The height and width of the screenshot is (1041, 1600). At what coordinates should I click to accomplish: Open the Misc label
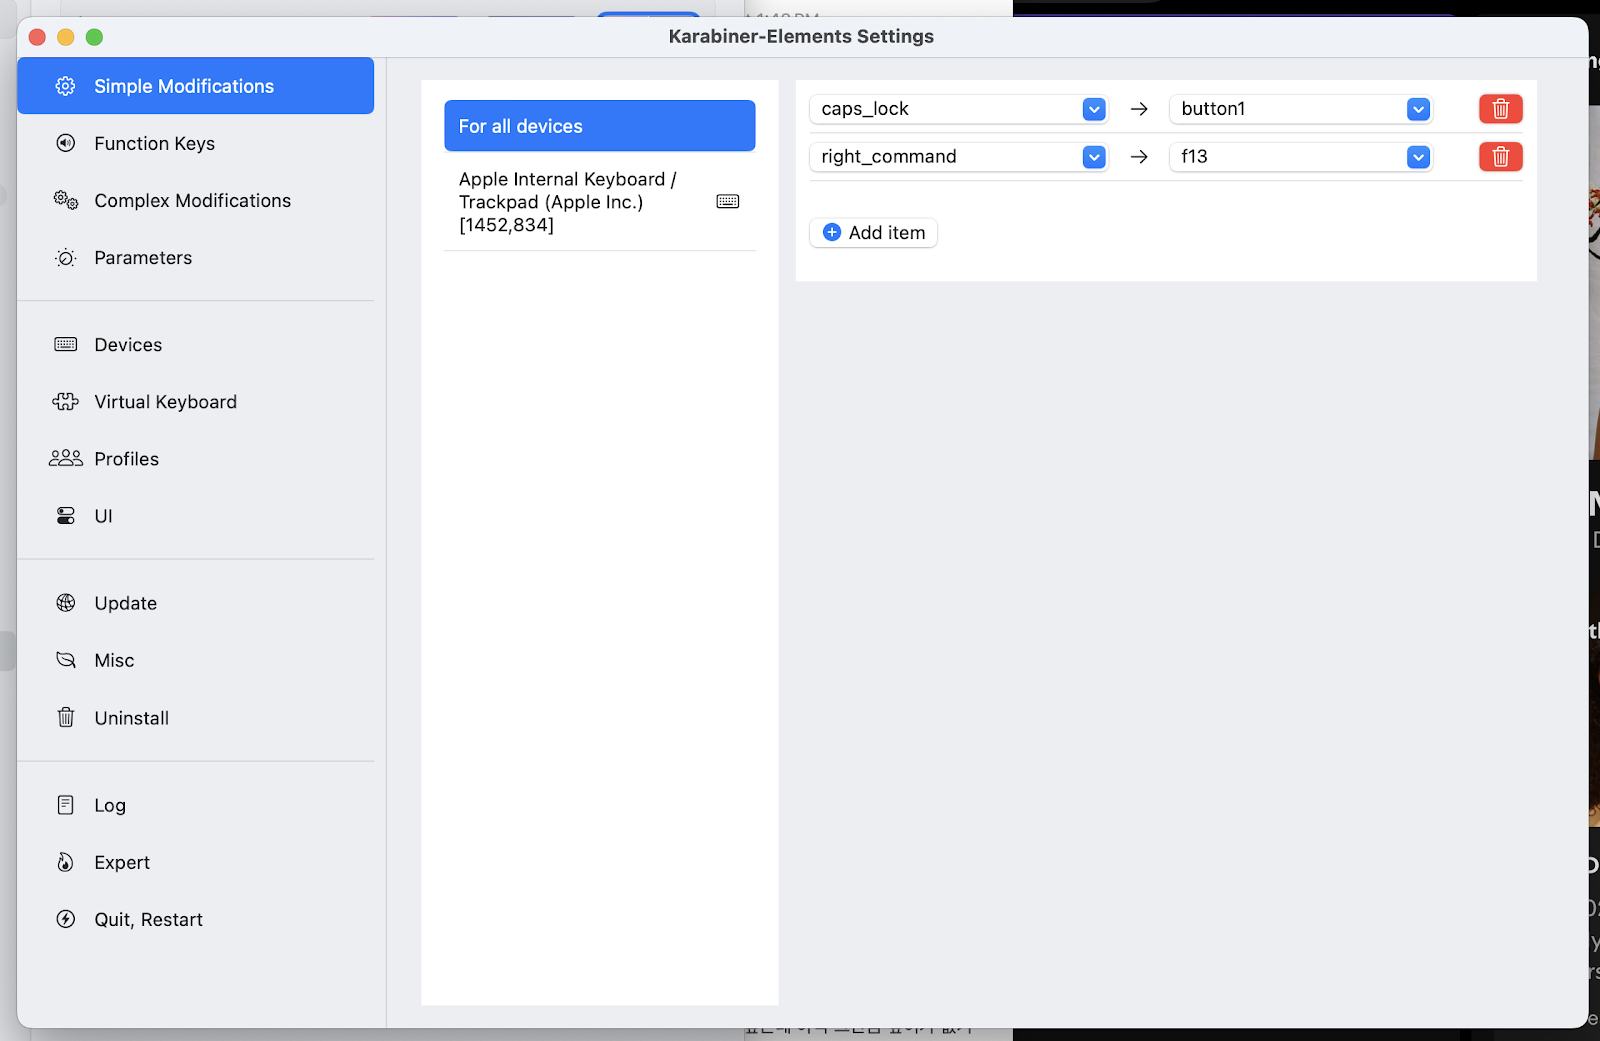click(114, 660)
